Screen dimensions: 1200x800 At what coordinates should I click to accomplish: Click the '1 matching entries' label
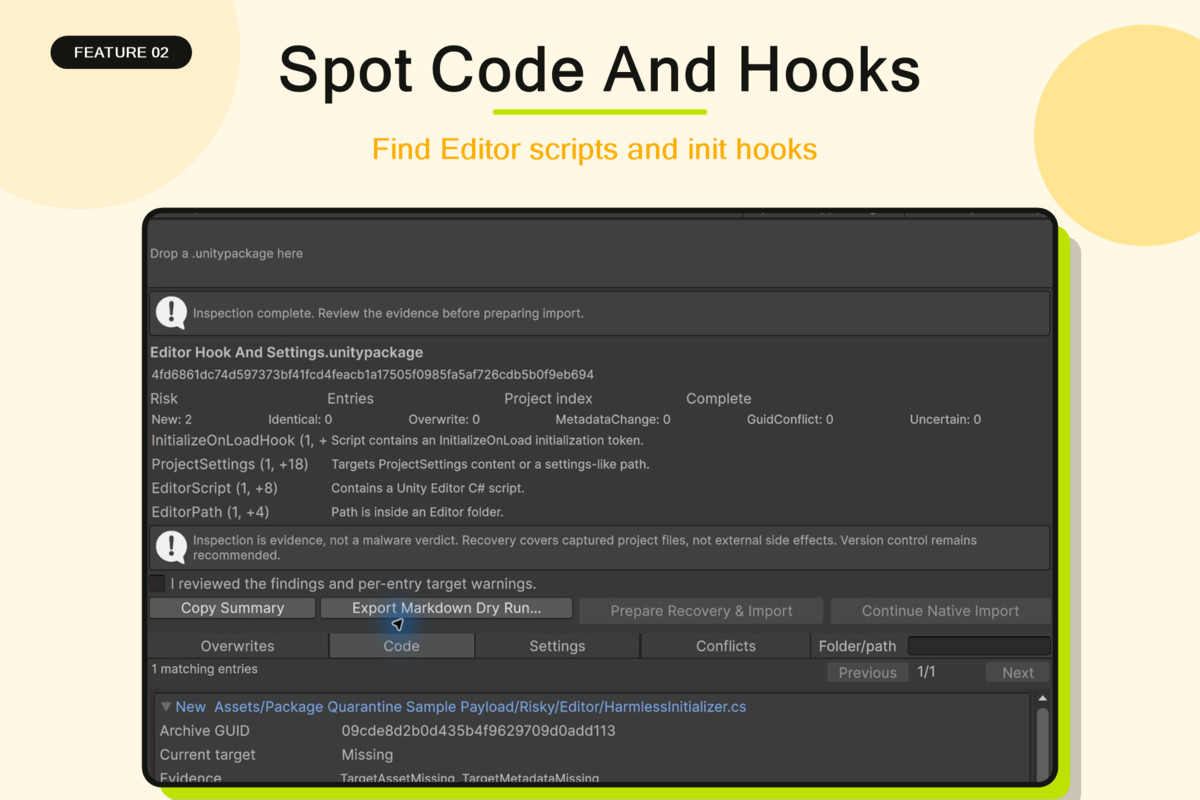(x=204, y=669)
